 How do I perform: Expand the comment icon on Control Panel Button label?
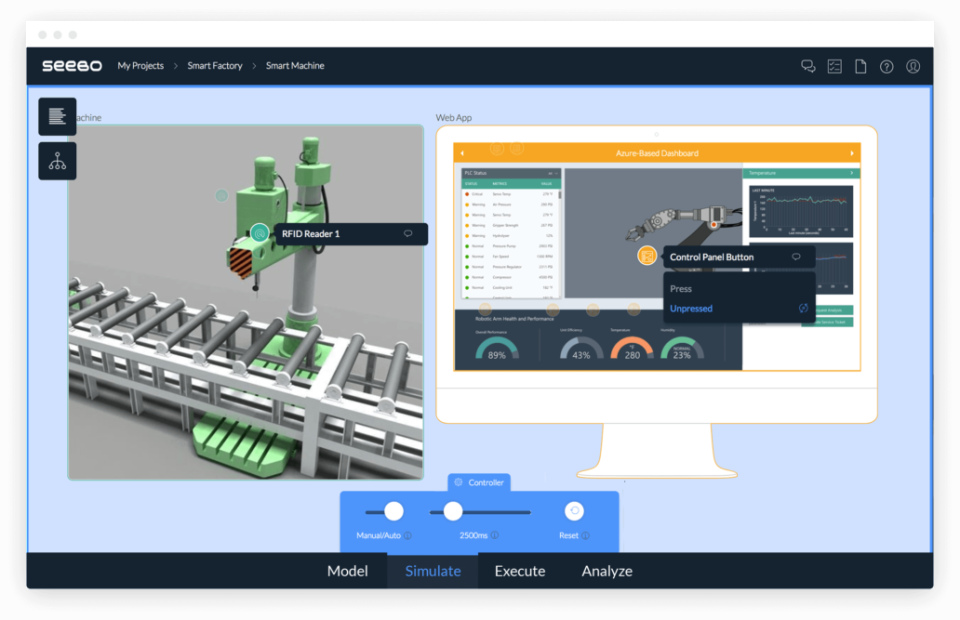click(795, 257)
